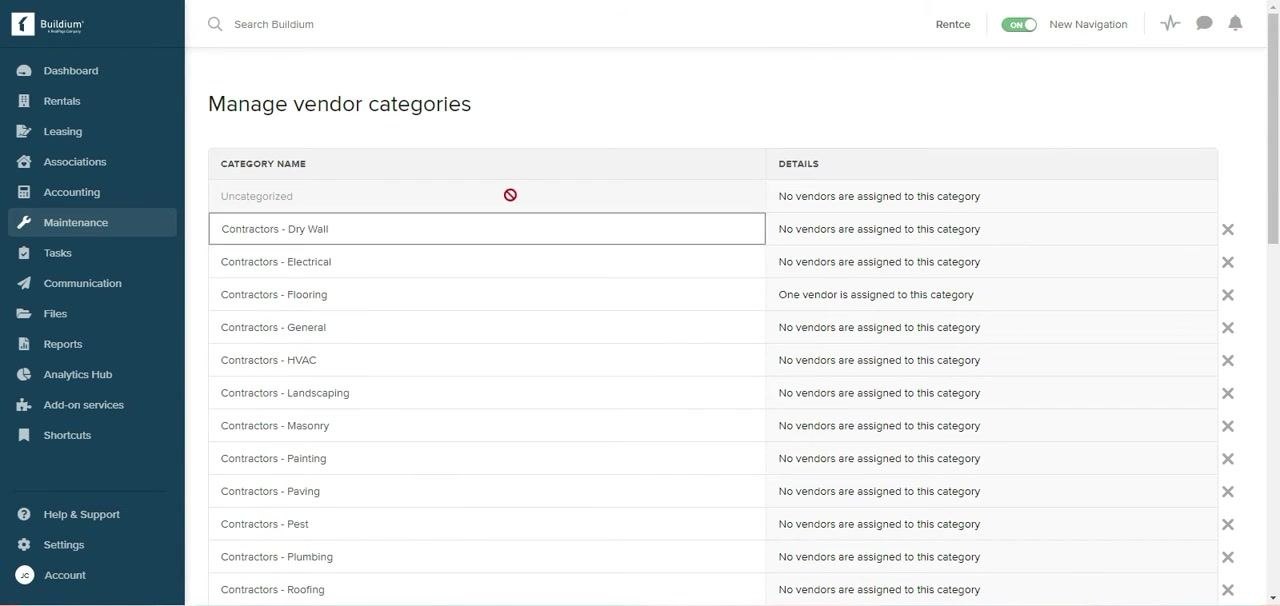Delete the Contractors - Flooring category

pos(1228,295)
